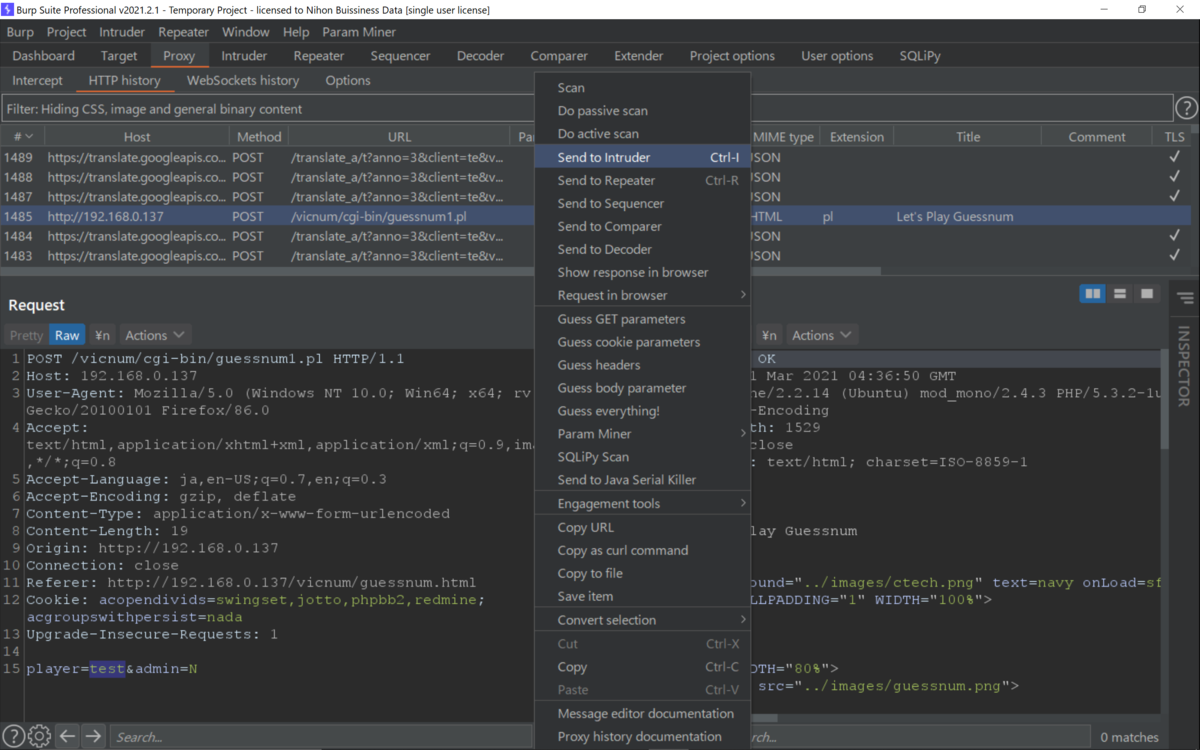Sort history by Title column header
The image size is (1200, 750).
coord(968,137)
